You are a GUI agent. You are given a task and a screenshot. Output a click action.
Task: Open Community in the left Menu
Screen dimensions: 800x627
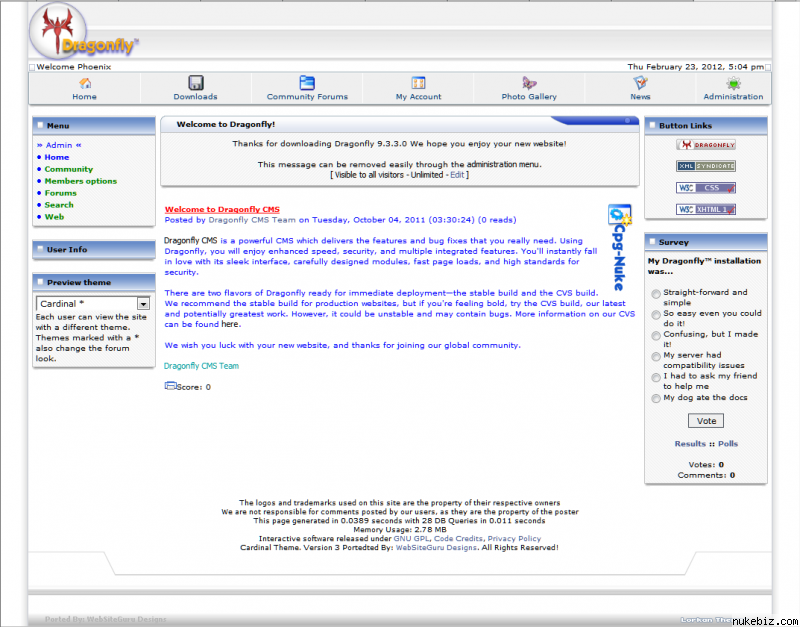click(x=68, y=169)
